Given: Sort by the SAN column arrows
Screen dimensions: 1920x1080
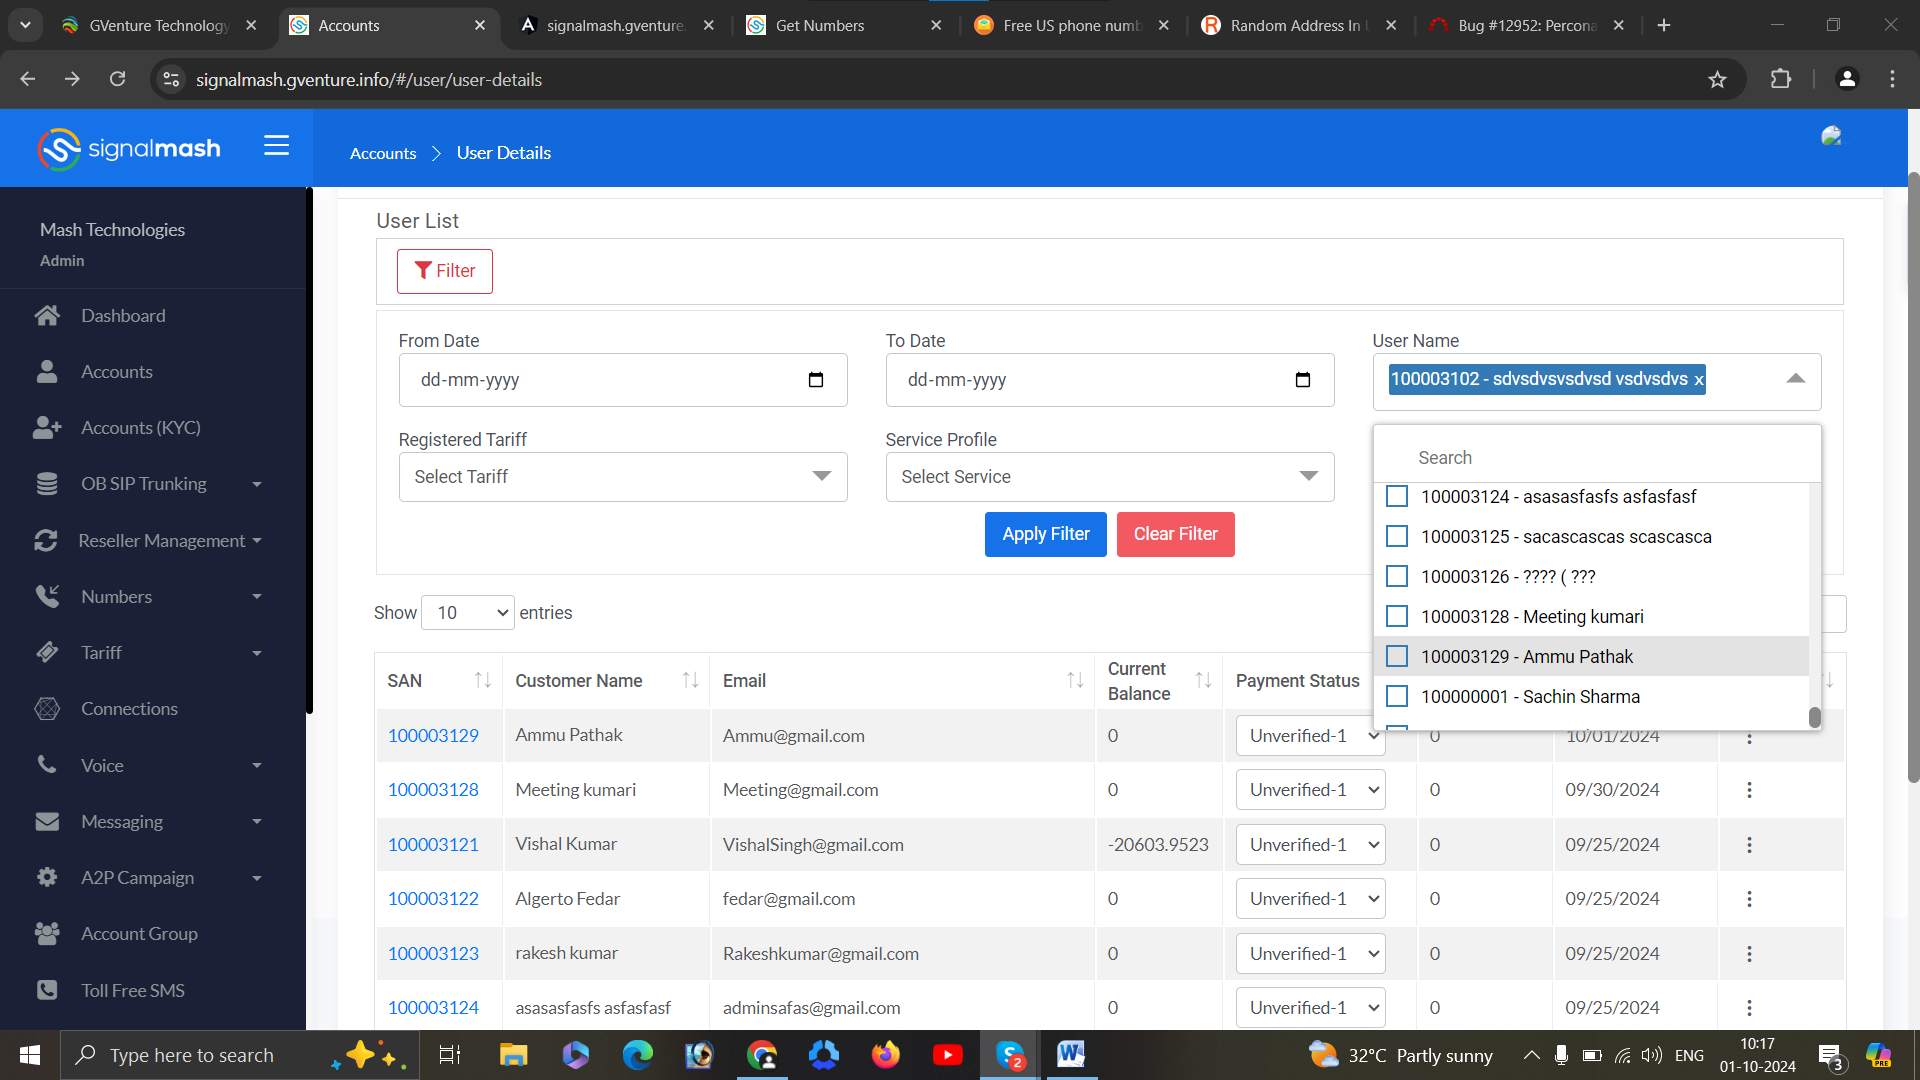Looking at the screenshot, I should (x=482, y=681).
